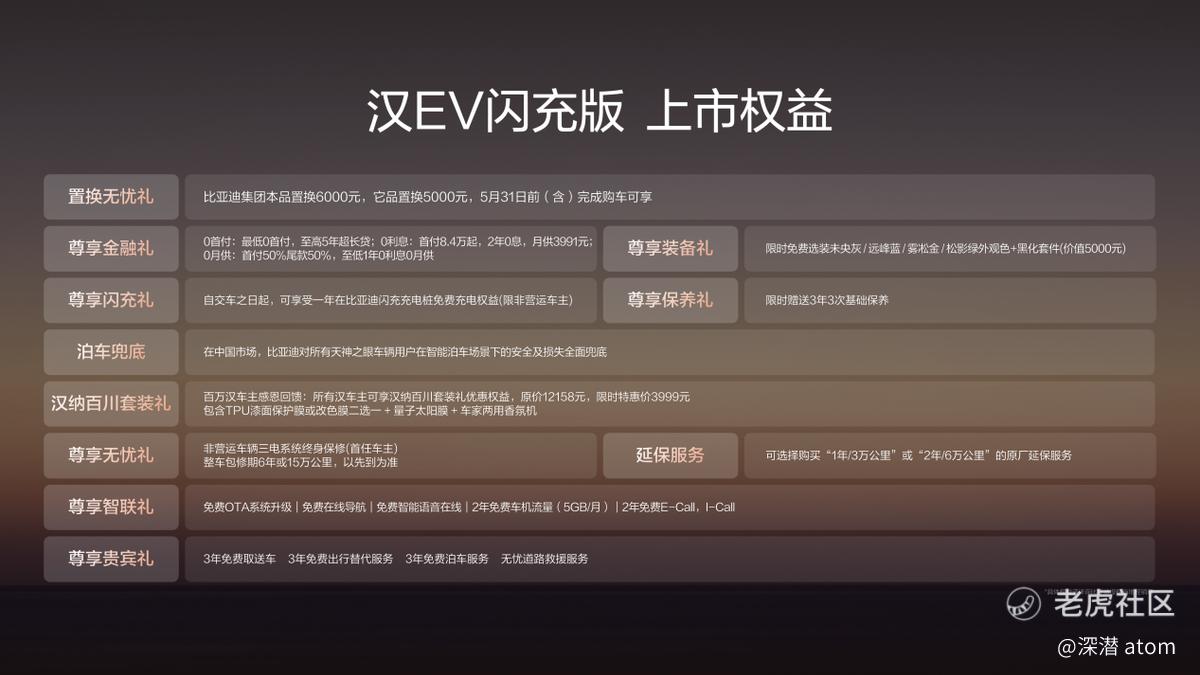This screenshot has height=675, width=1200.
Task: Click the line starting 包含TPU漆面保护膜
Action: tap(370, 411)
